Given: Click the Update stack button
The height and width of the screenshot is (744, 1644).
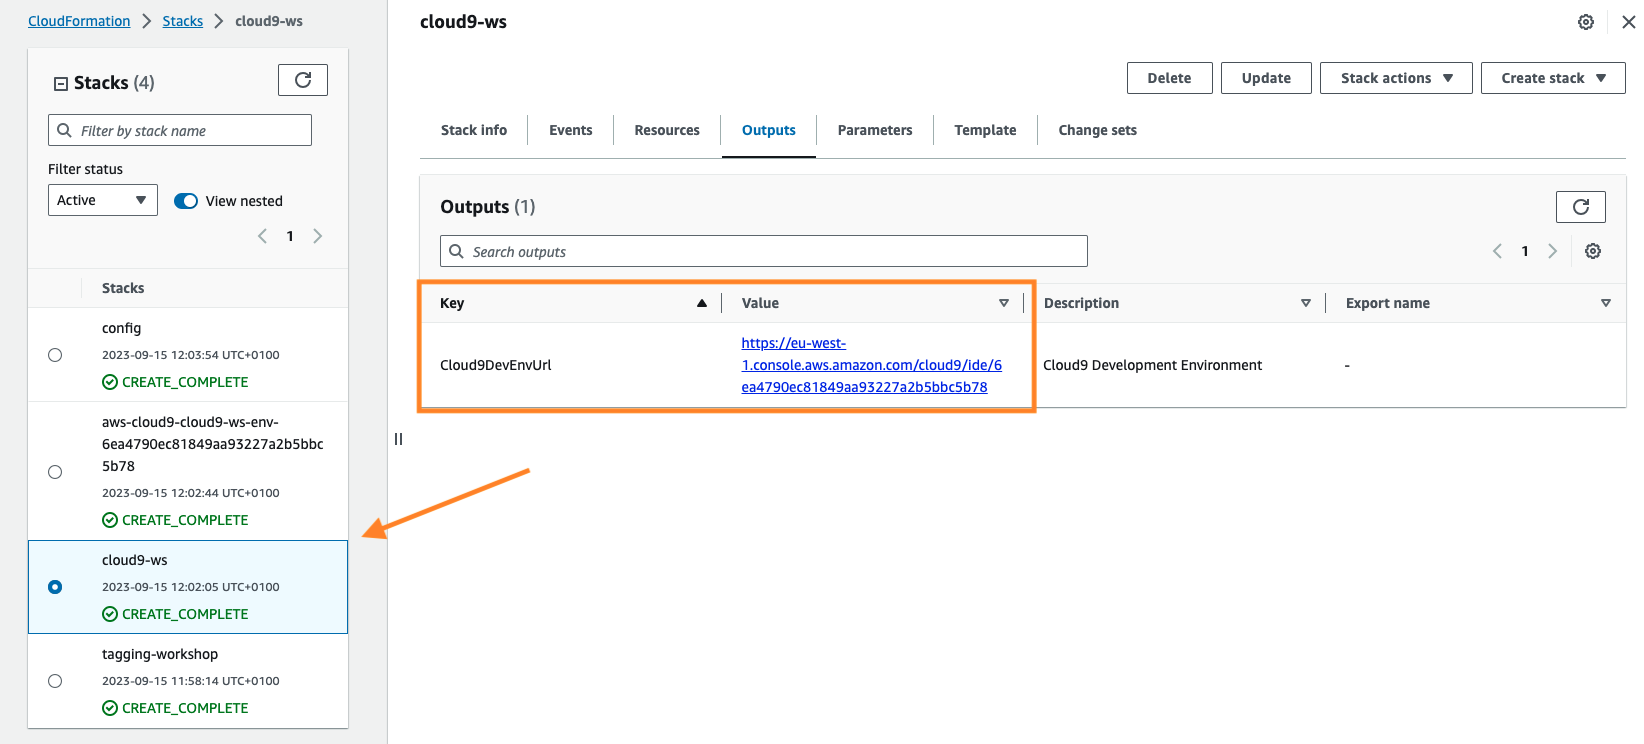Looking at the screenshot, I should click(x=1266, y=78).
